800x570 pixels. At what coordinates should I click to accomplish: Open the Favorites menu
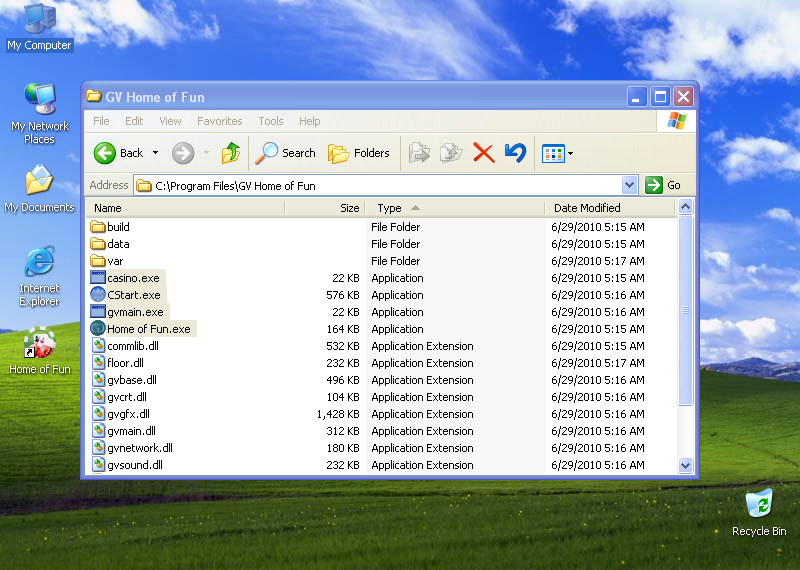219,121
